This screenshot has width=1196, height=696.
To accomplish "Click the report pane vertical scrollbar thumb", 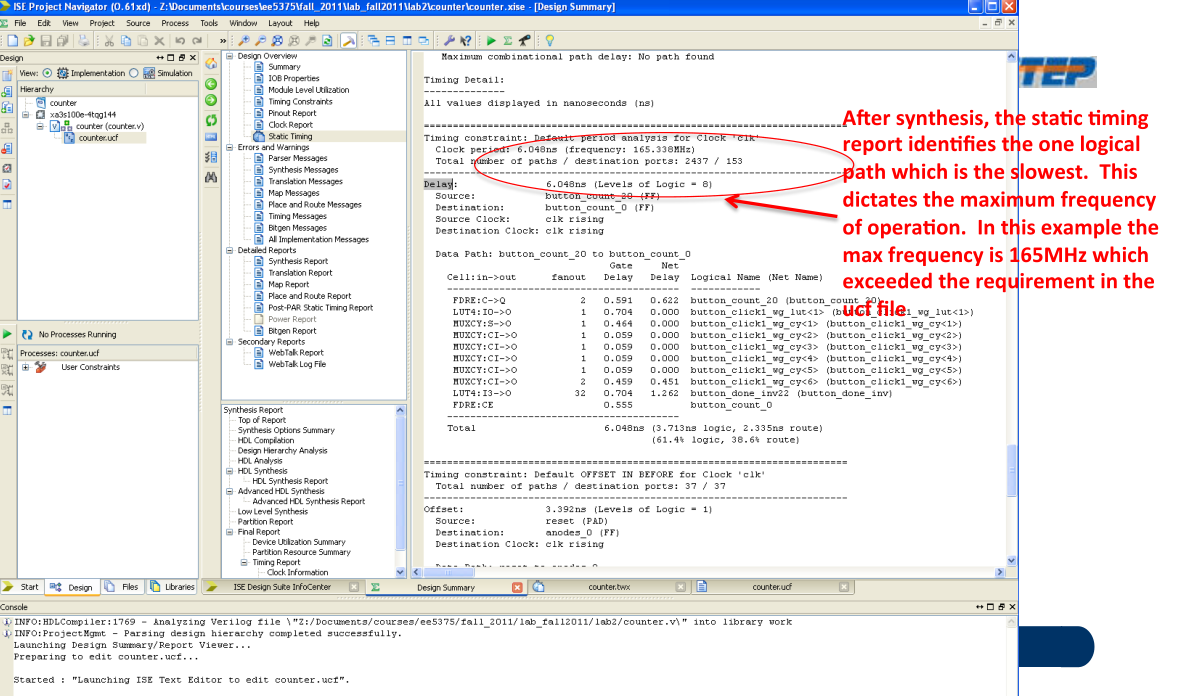I will [1011, 470].
